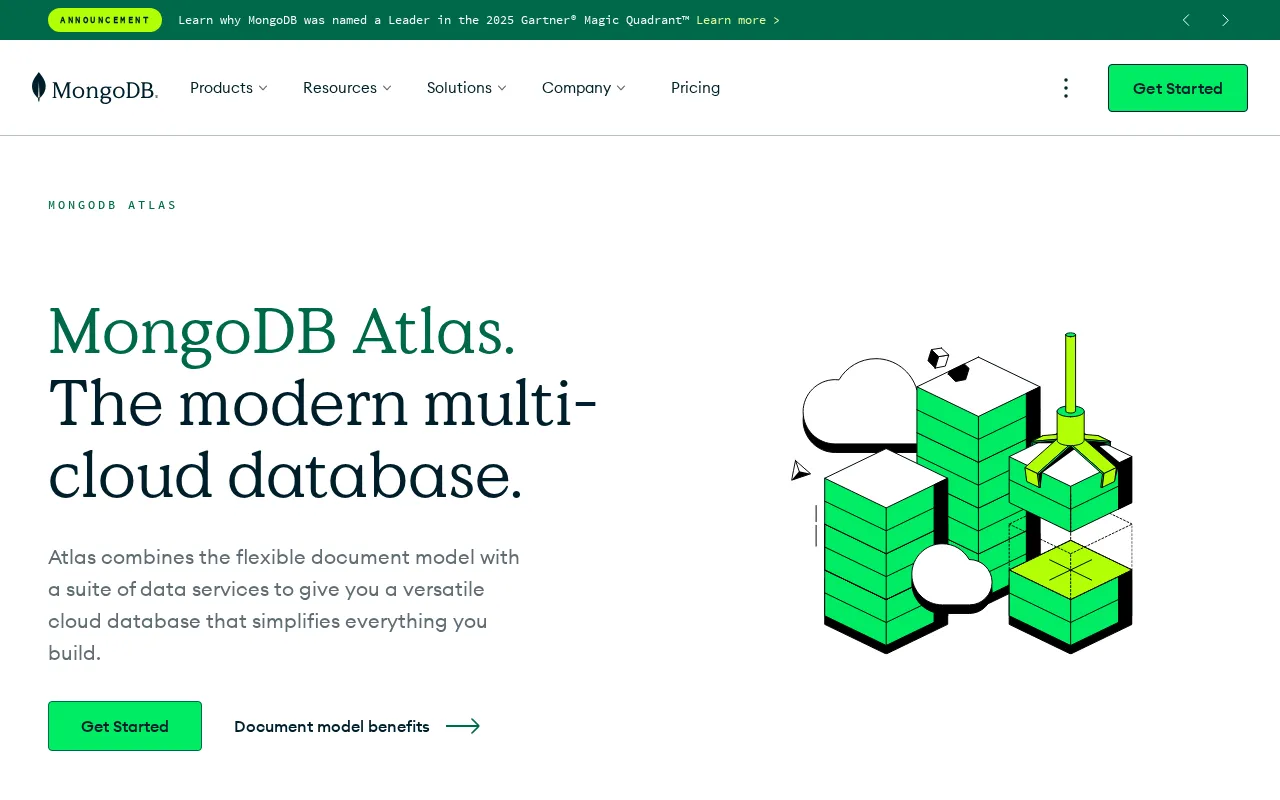The image size is (1280, 800).
Task: Click the 'MongoDB Atlas.' green headline
Action: click(x=282, y=331)
